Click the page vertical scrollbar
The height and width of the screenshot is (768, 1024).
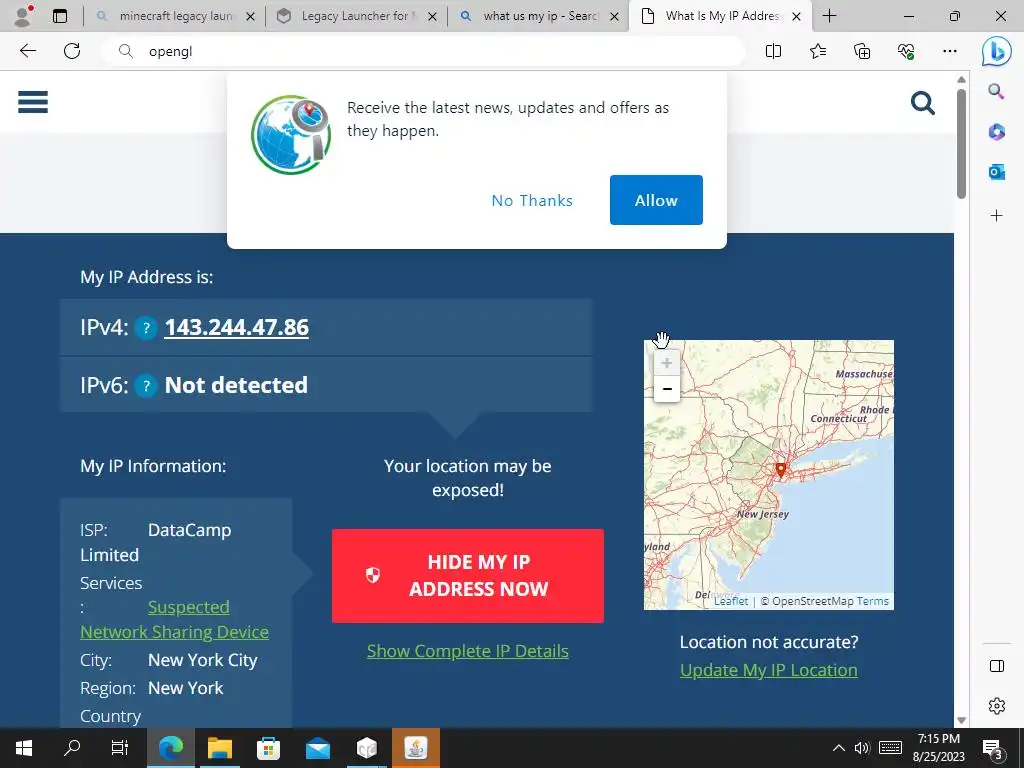pyautogui.click(x=961, y=144)
